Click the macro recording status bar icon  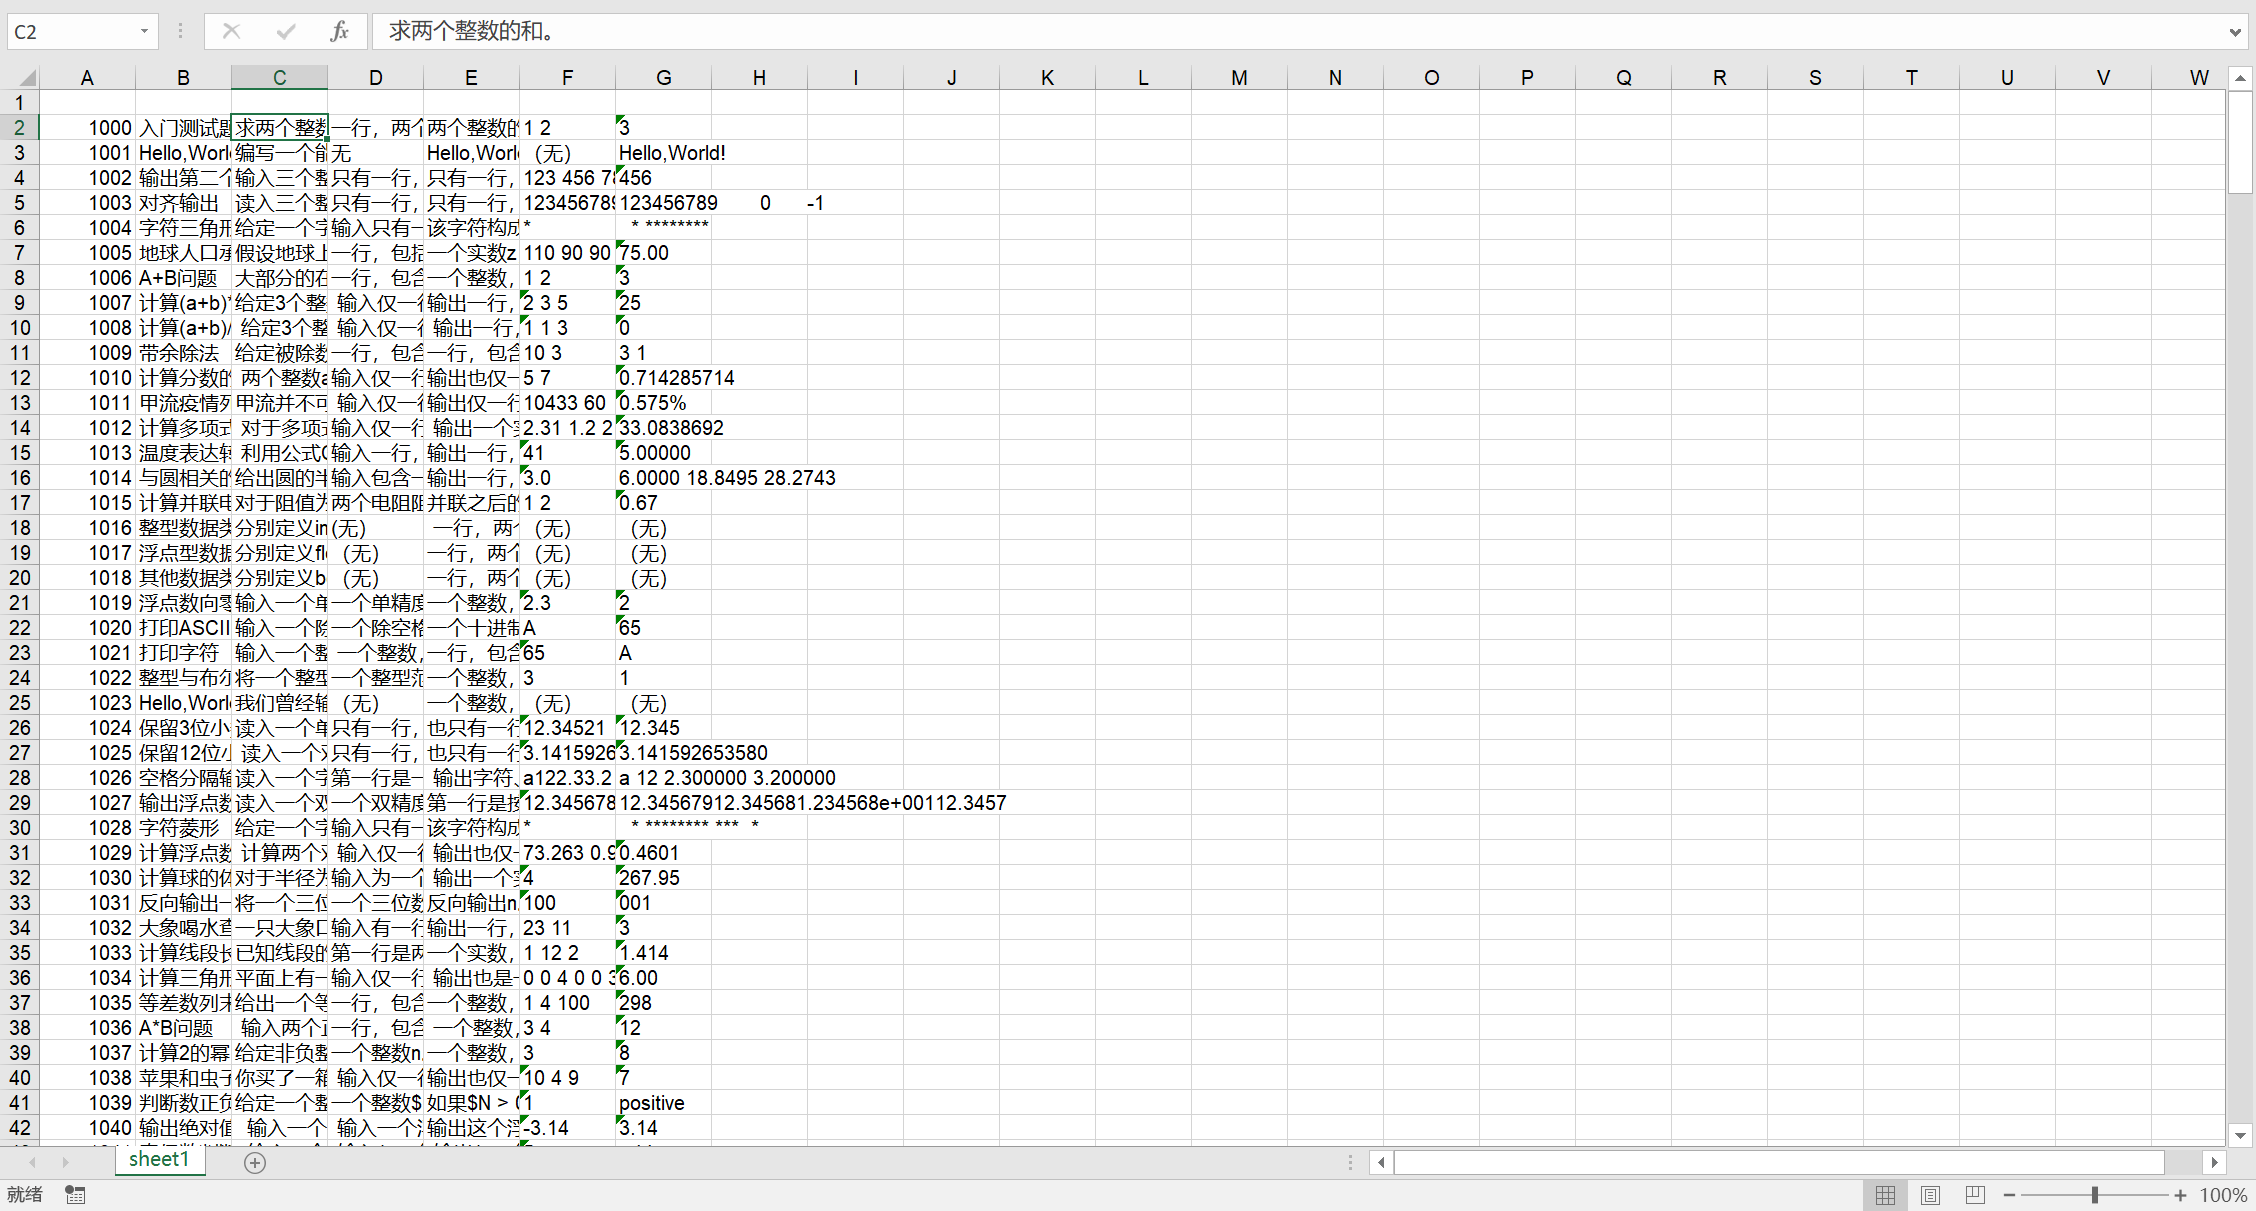(x=75, y=1194)
